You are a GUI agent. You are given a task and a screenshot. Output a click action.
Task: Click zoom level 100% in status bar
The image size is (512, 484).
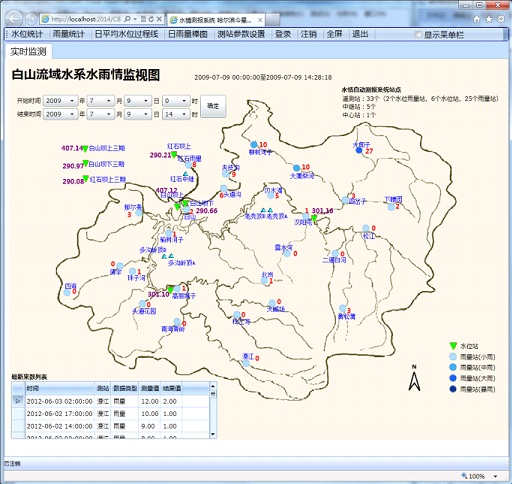476,476
